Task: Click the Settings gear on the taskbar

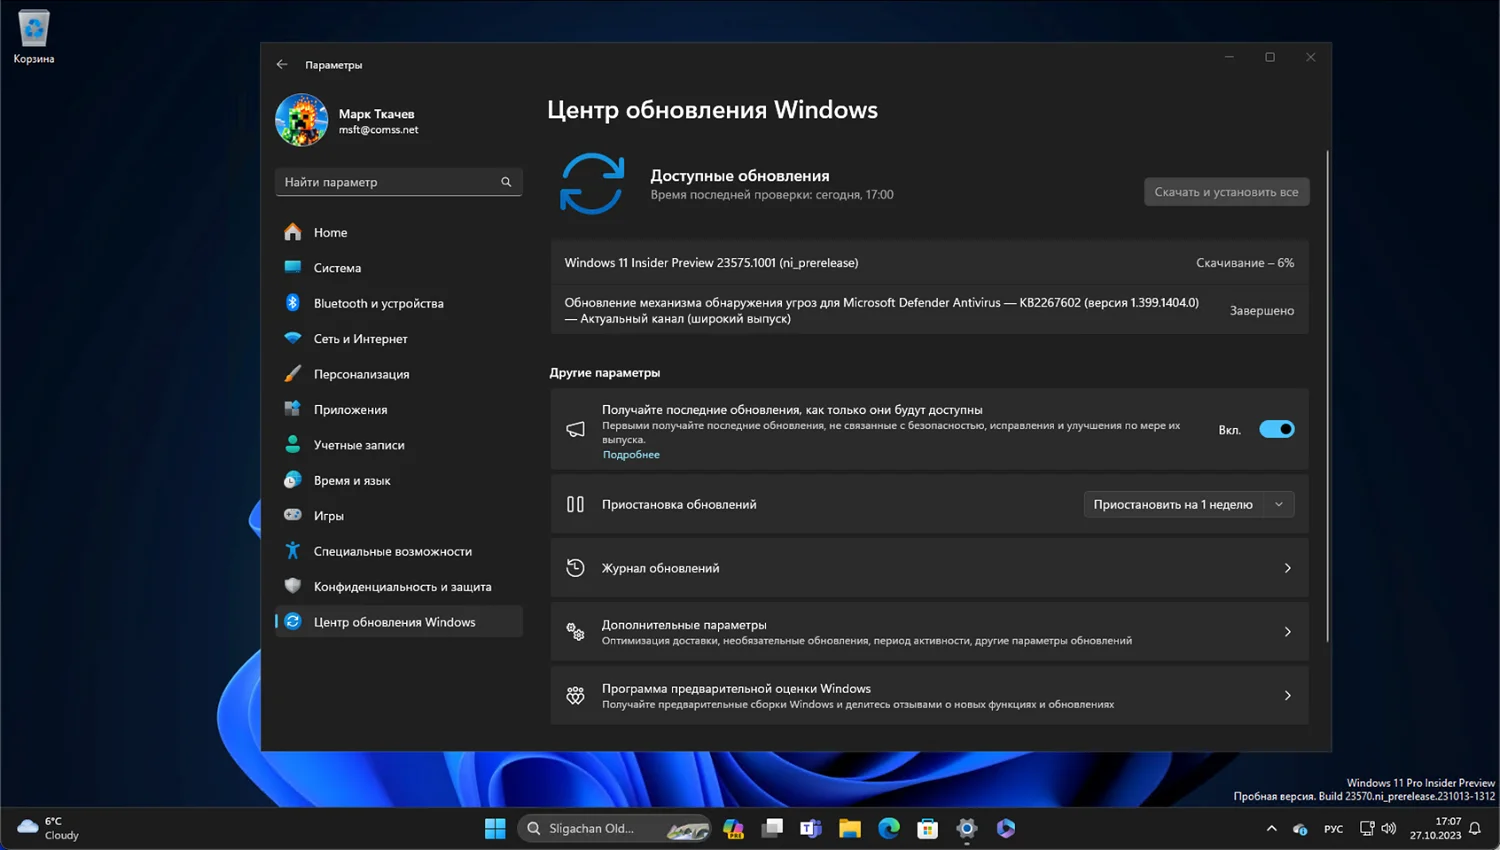Action: click(x=967, y=828)
